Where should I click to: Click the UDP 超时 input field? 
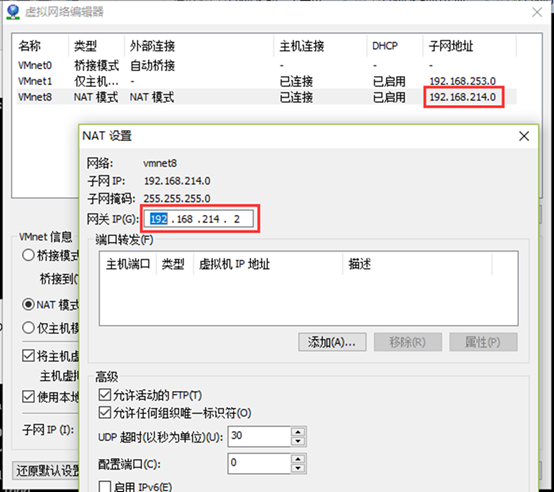pos(260,436)
